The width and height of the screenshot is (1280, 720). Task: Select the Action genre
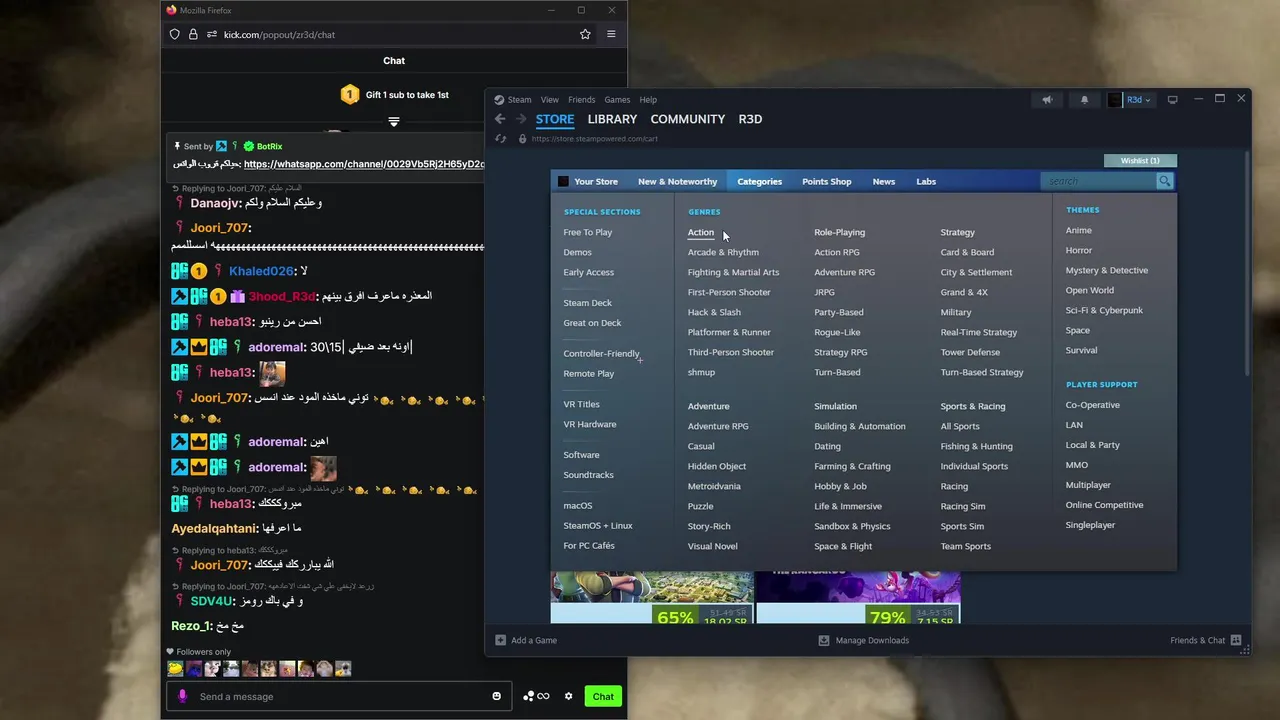coord(701,232)
